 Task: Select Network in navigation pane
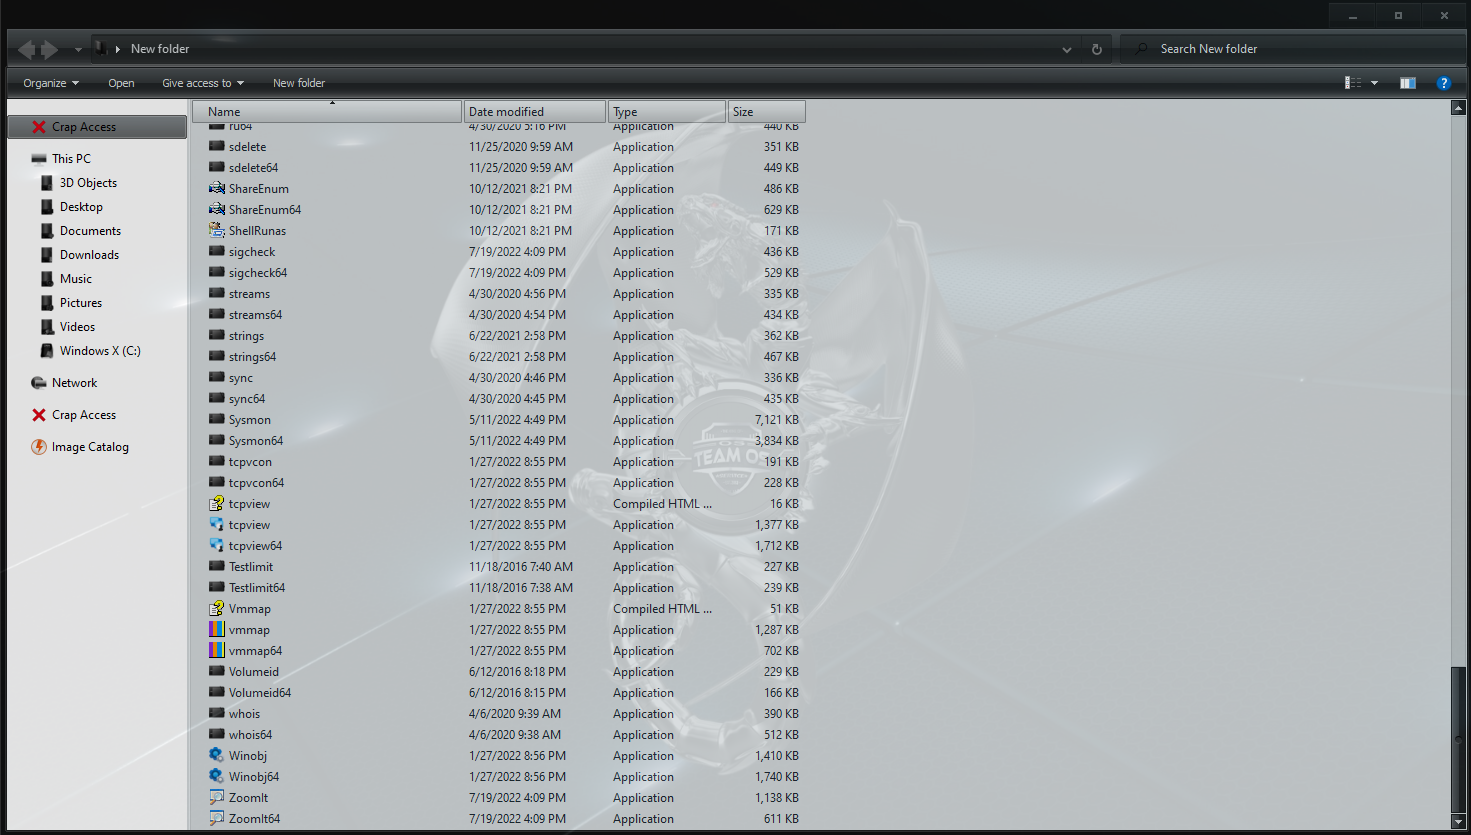[75, 383]
